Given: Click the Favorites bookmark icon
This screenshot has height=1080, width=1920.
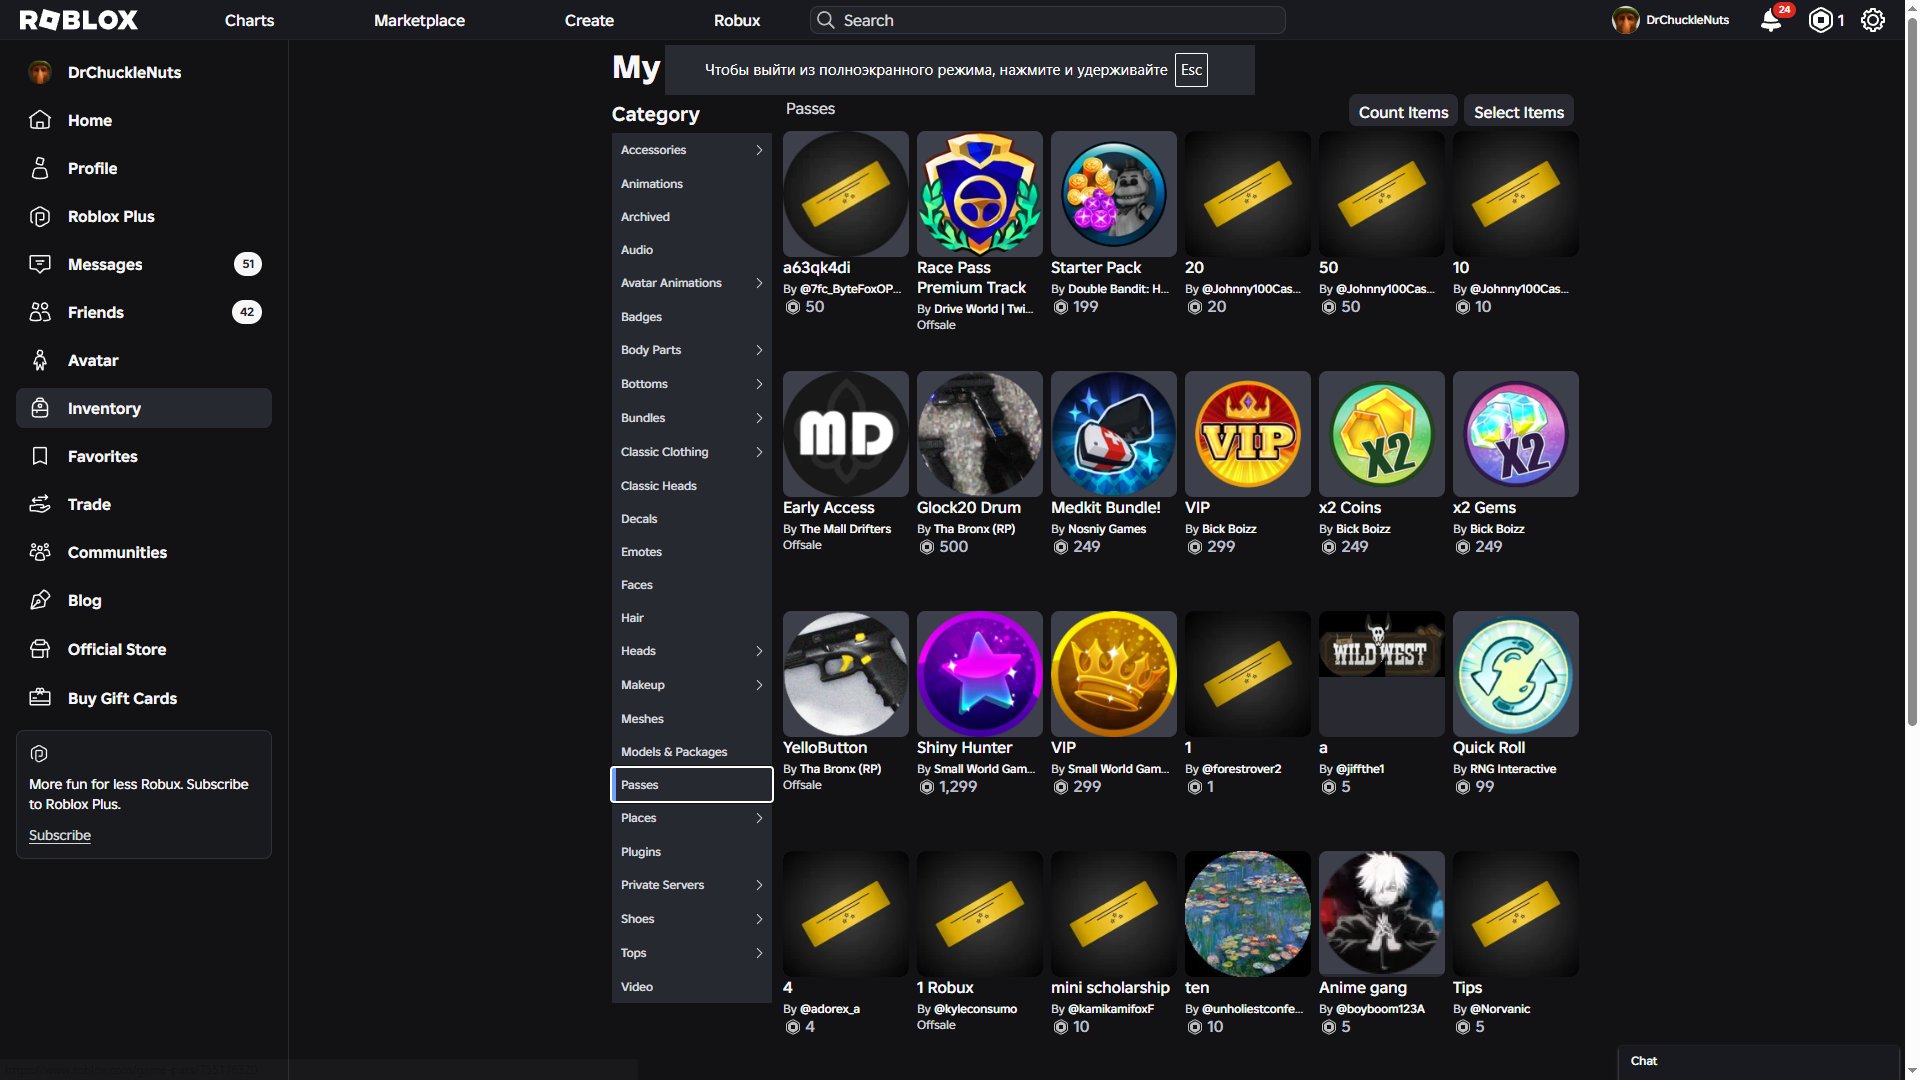Looking at the screenshot, I should click(x=40, y=456).
